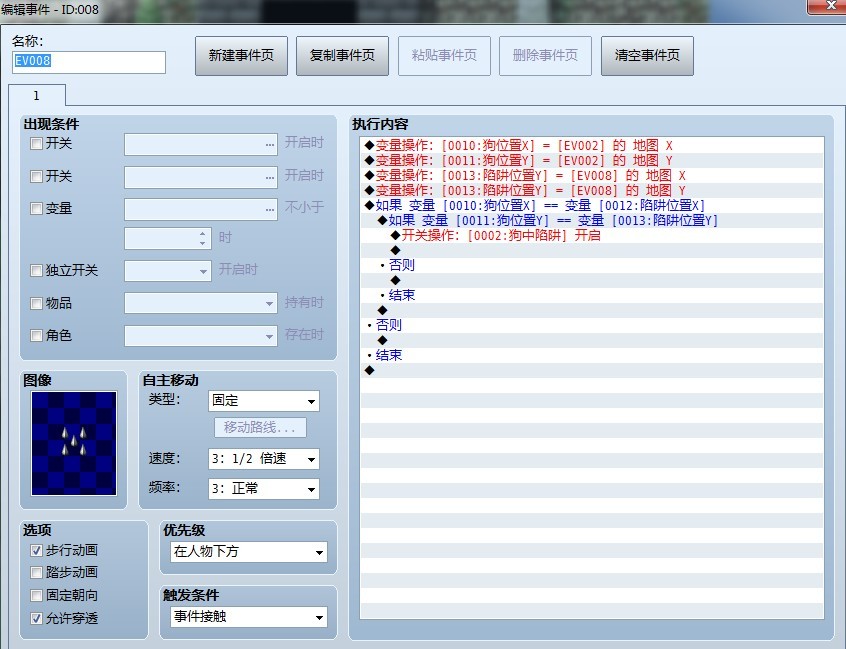
Task: Open the 物品 condition dropdown
Action: [201, 303]
